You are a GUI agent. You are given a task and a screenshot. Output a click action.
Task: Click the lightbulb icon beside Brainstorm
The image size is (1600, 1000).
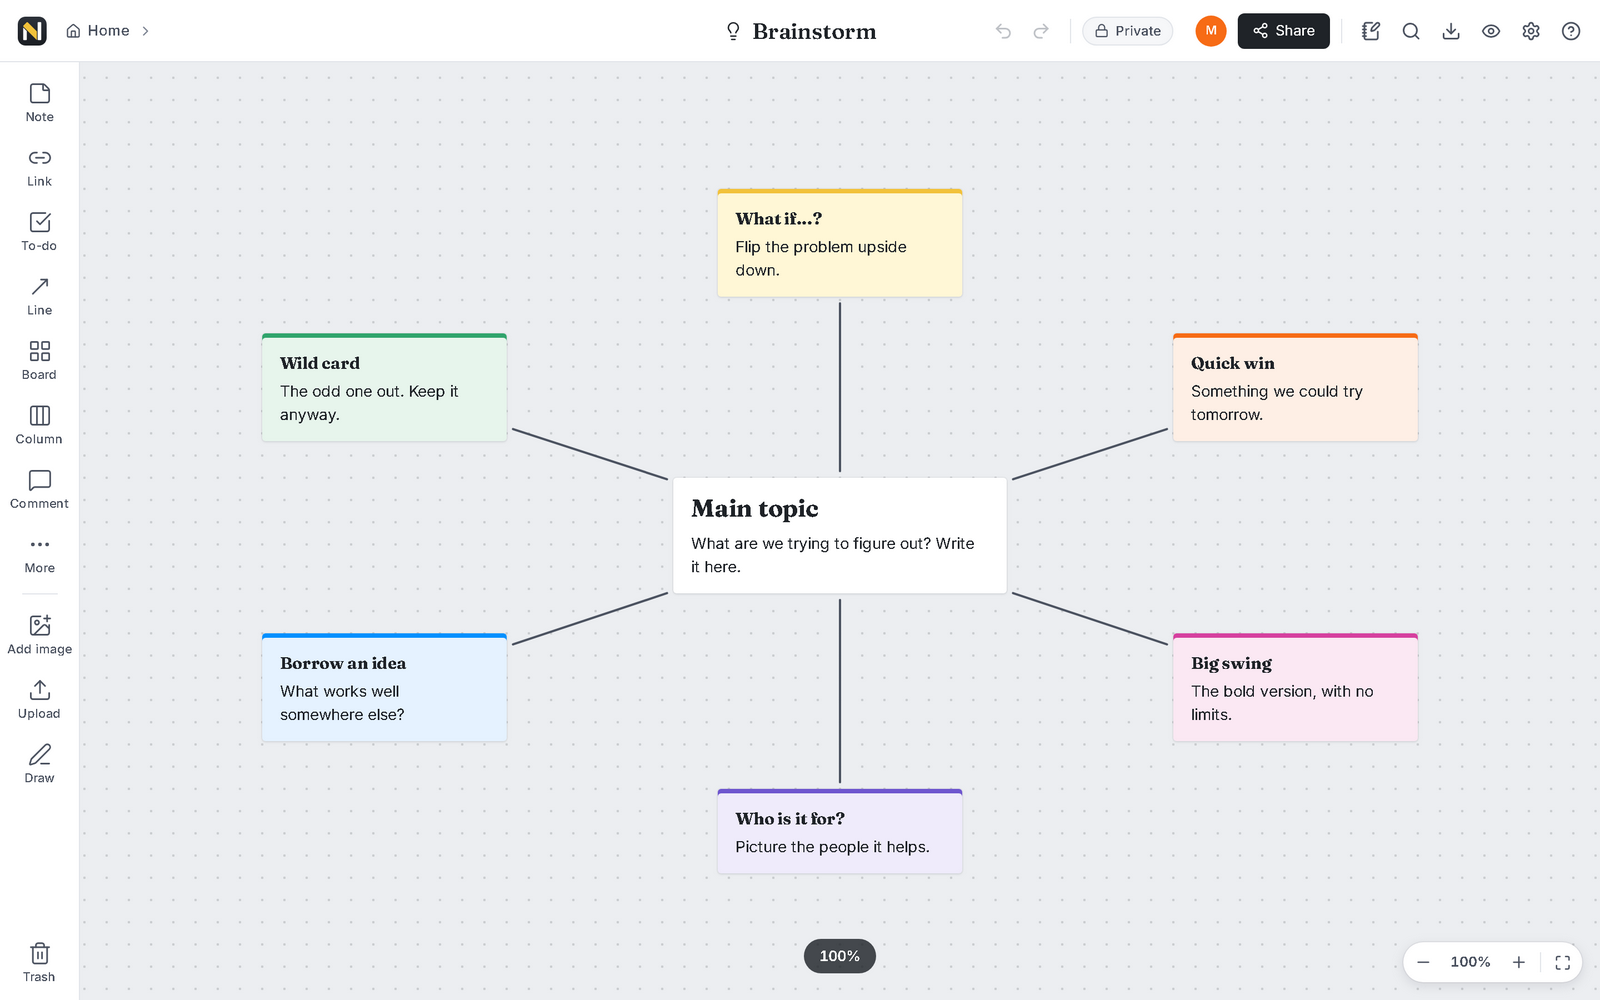[733, 31]
